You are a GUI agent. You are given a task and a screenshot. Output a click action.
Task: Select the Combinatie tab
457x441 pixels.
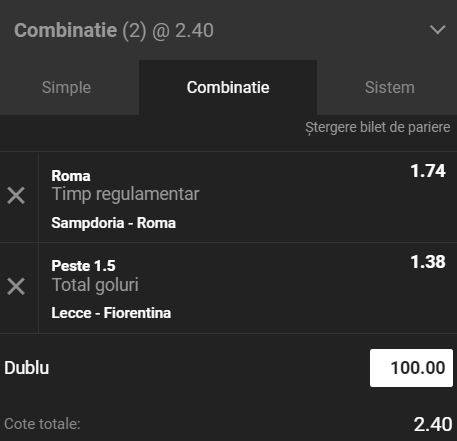pyautogui.click(x=228, y=87)
